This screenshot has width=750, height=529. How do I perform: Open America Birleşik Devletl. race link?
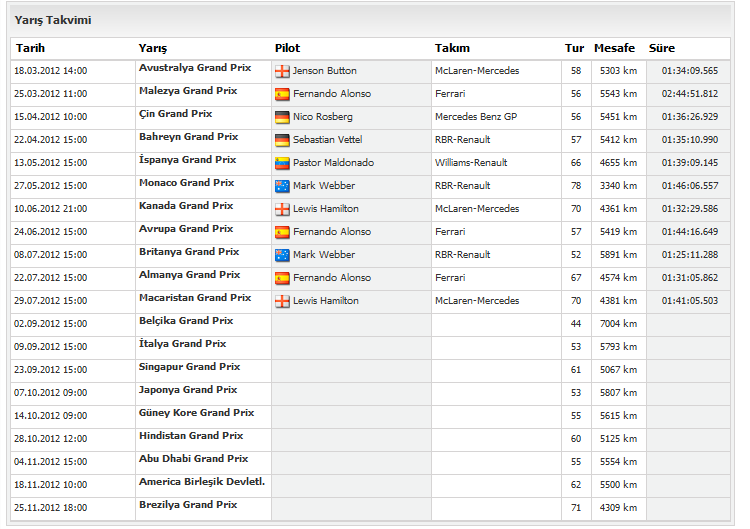[202, 482]
